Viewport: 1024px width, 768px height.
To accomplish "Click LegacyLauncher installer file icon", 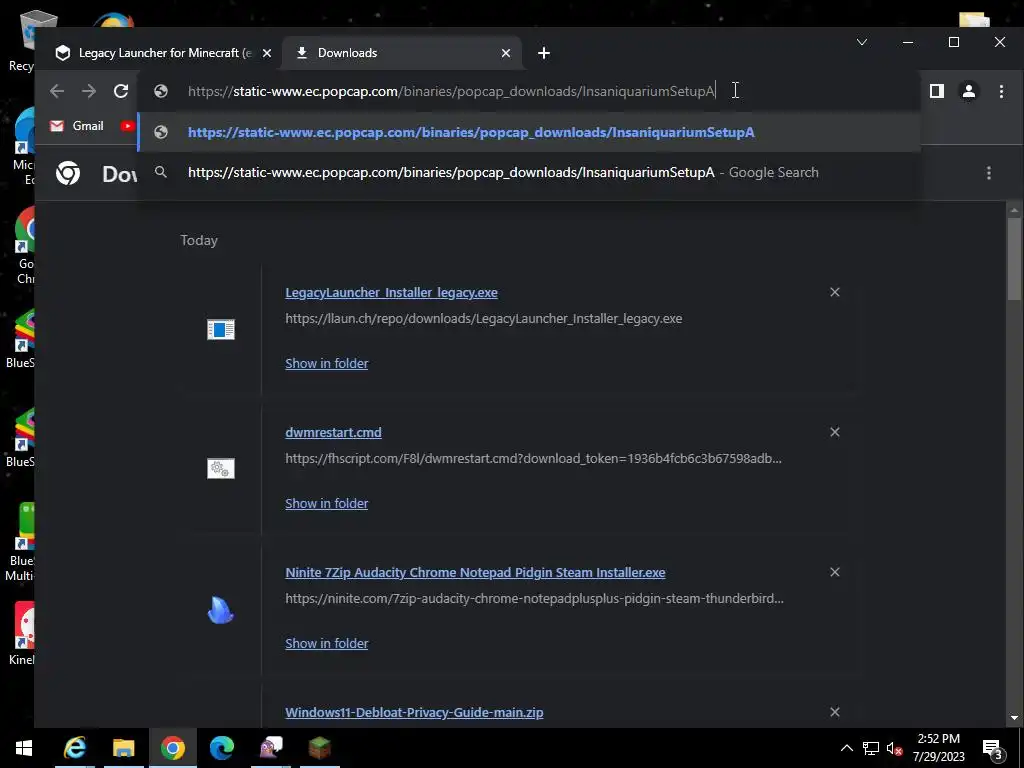I will coord(221,329).
